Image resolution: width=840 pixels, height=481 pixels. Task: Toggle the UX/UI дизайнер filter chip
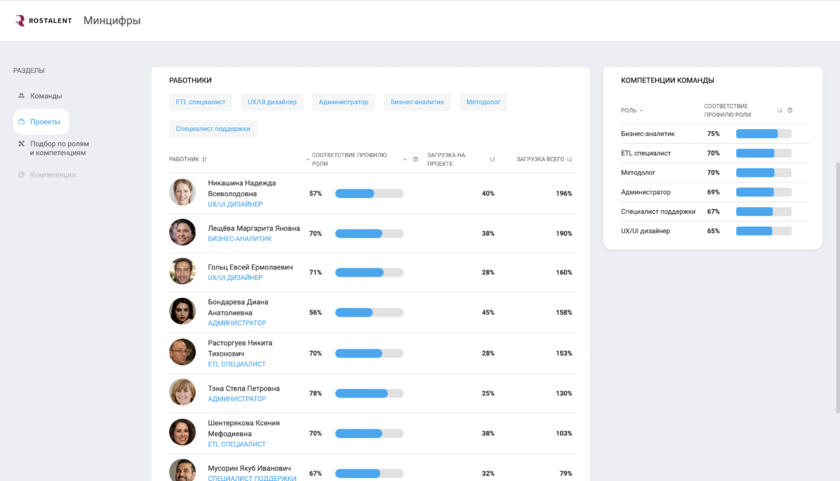(272, 102)
